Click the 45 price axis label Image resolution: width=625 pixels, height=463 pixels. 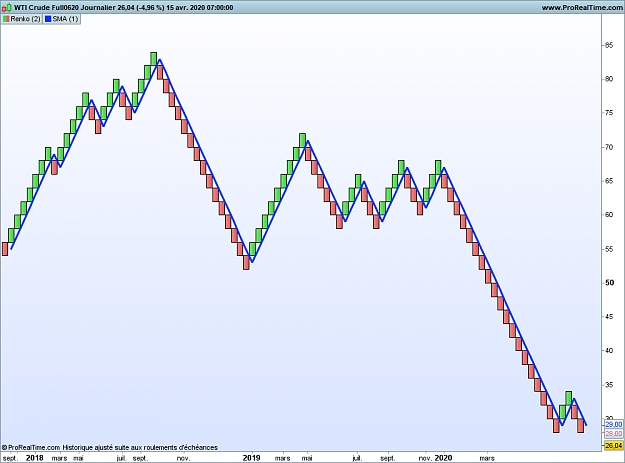609,317
